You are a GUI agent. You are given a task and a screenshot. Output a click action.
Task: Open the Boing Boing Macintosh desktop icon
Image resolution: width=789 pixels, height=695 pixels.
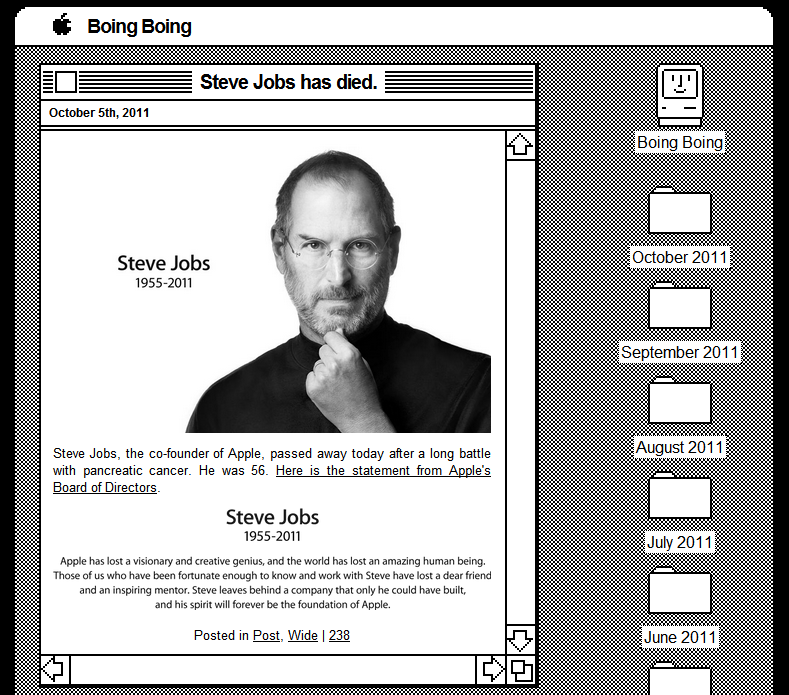(679, 95)
